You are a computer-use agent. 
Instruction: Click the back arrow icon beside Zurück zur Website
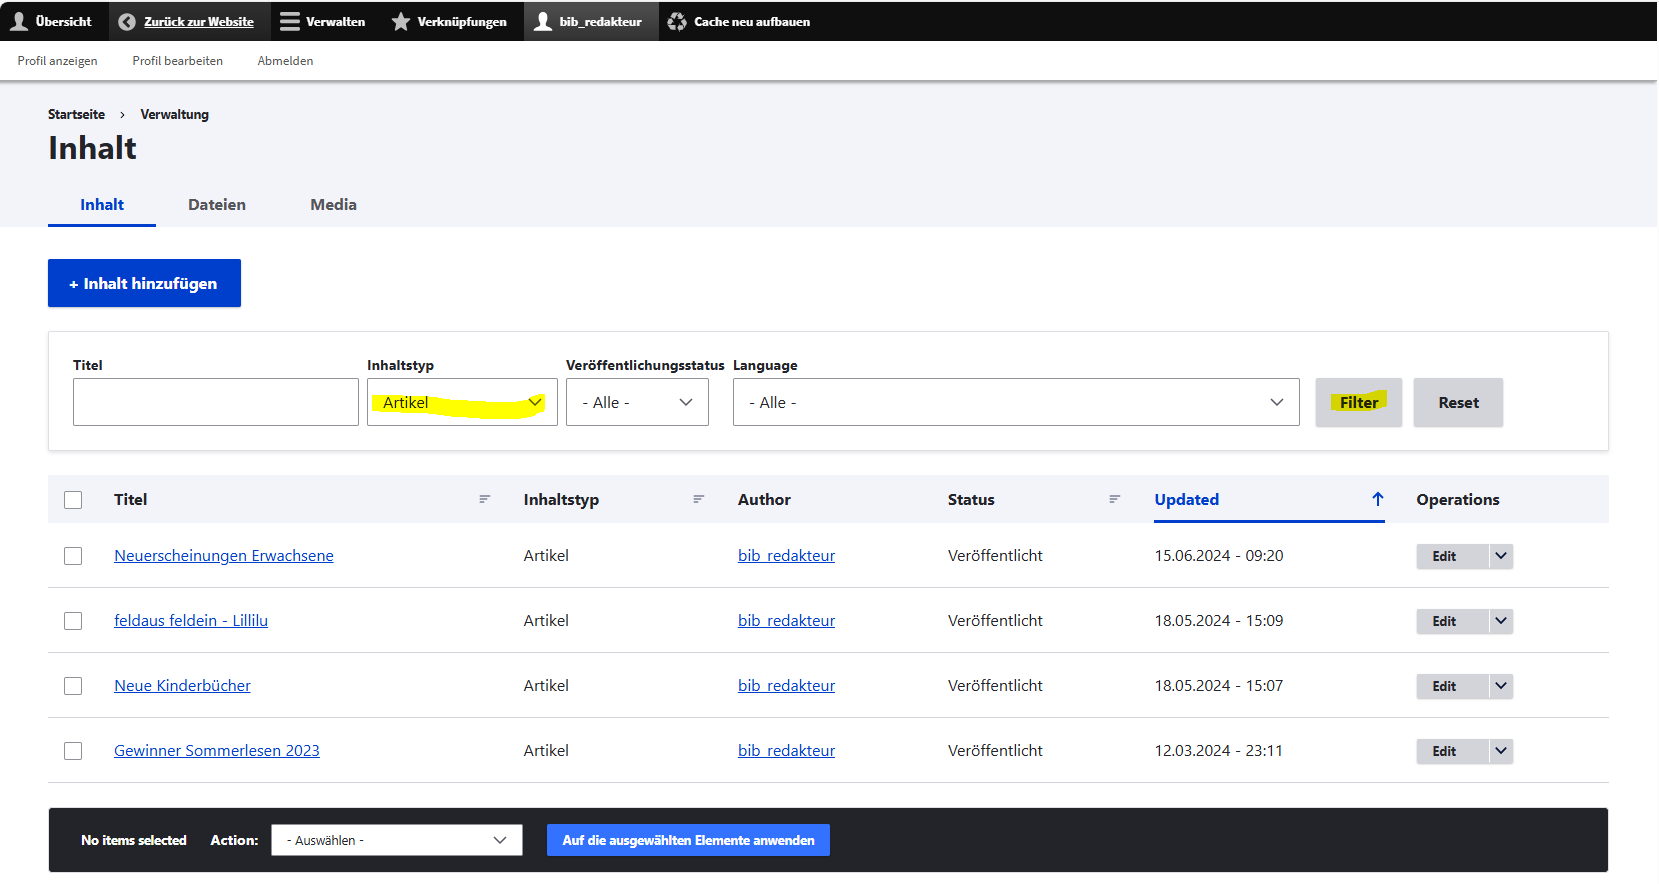[127, 21]
